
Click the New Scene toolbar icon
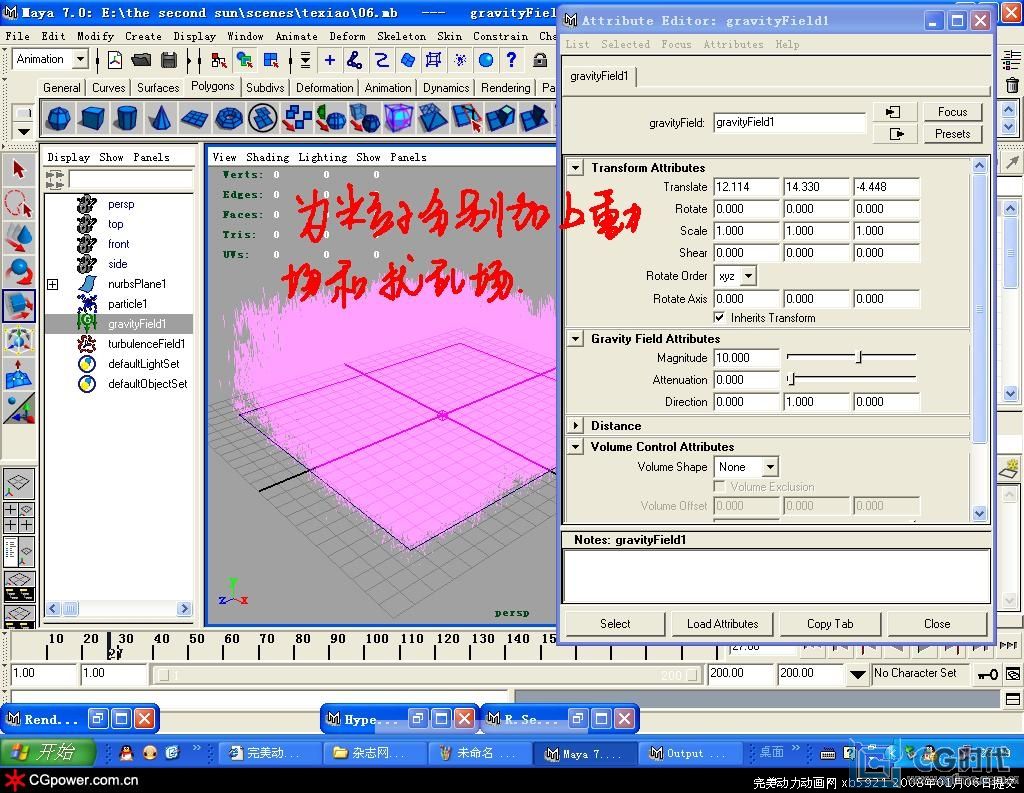(115, 60)
